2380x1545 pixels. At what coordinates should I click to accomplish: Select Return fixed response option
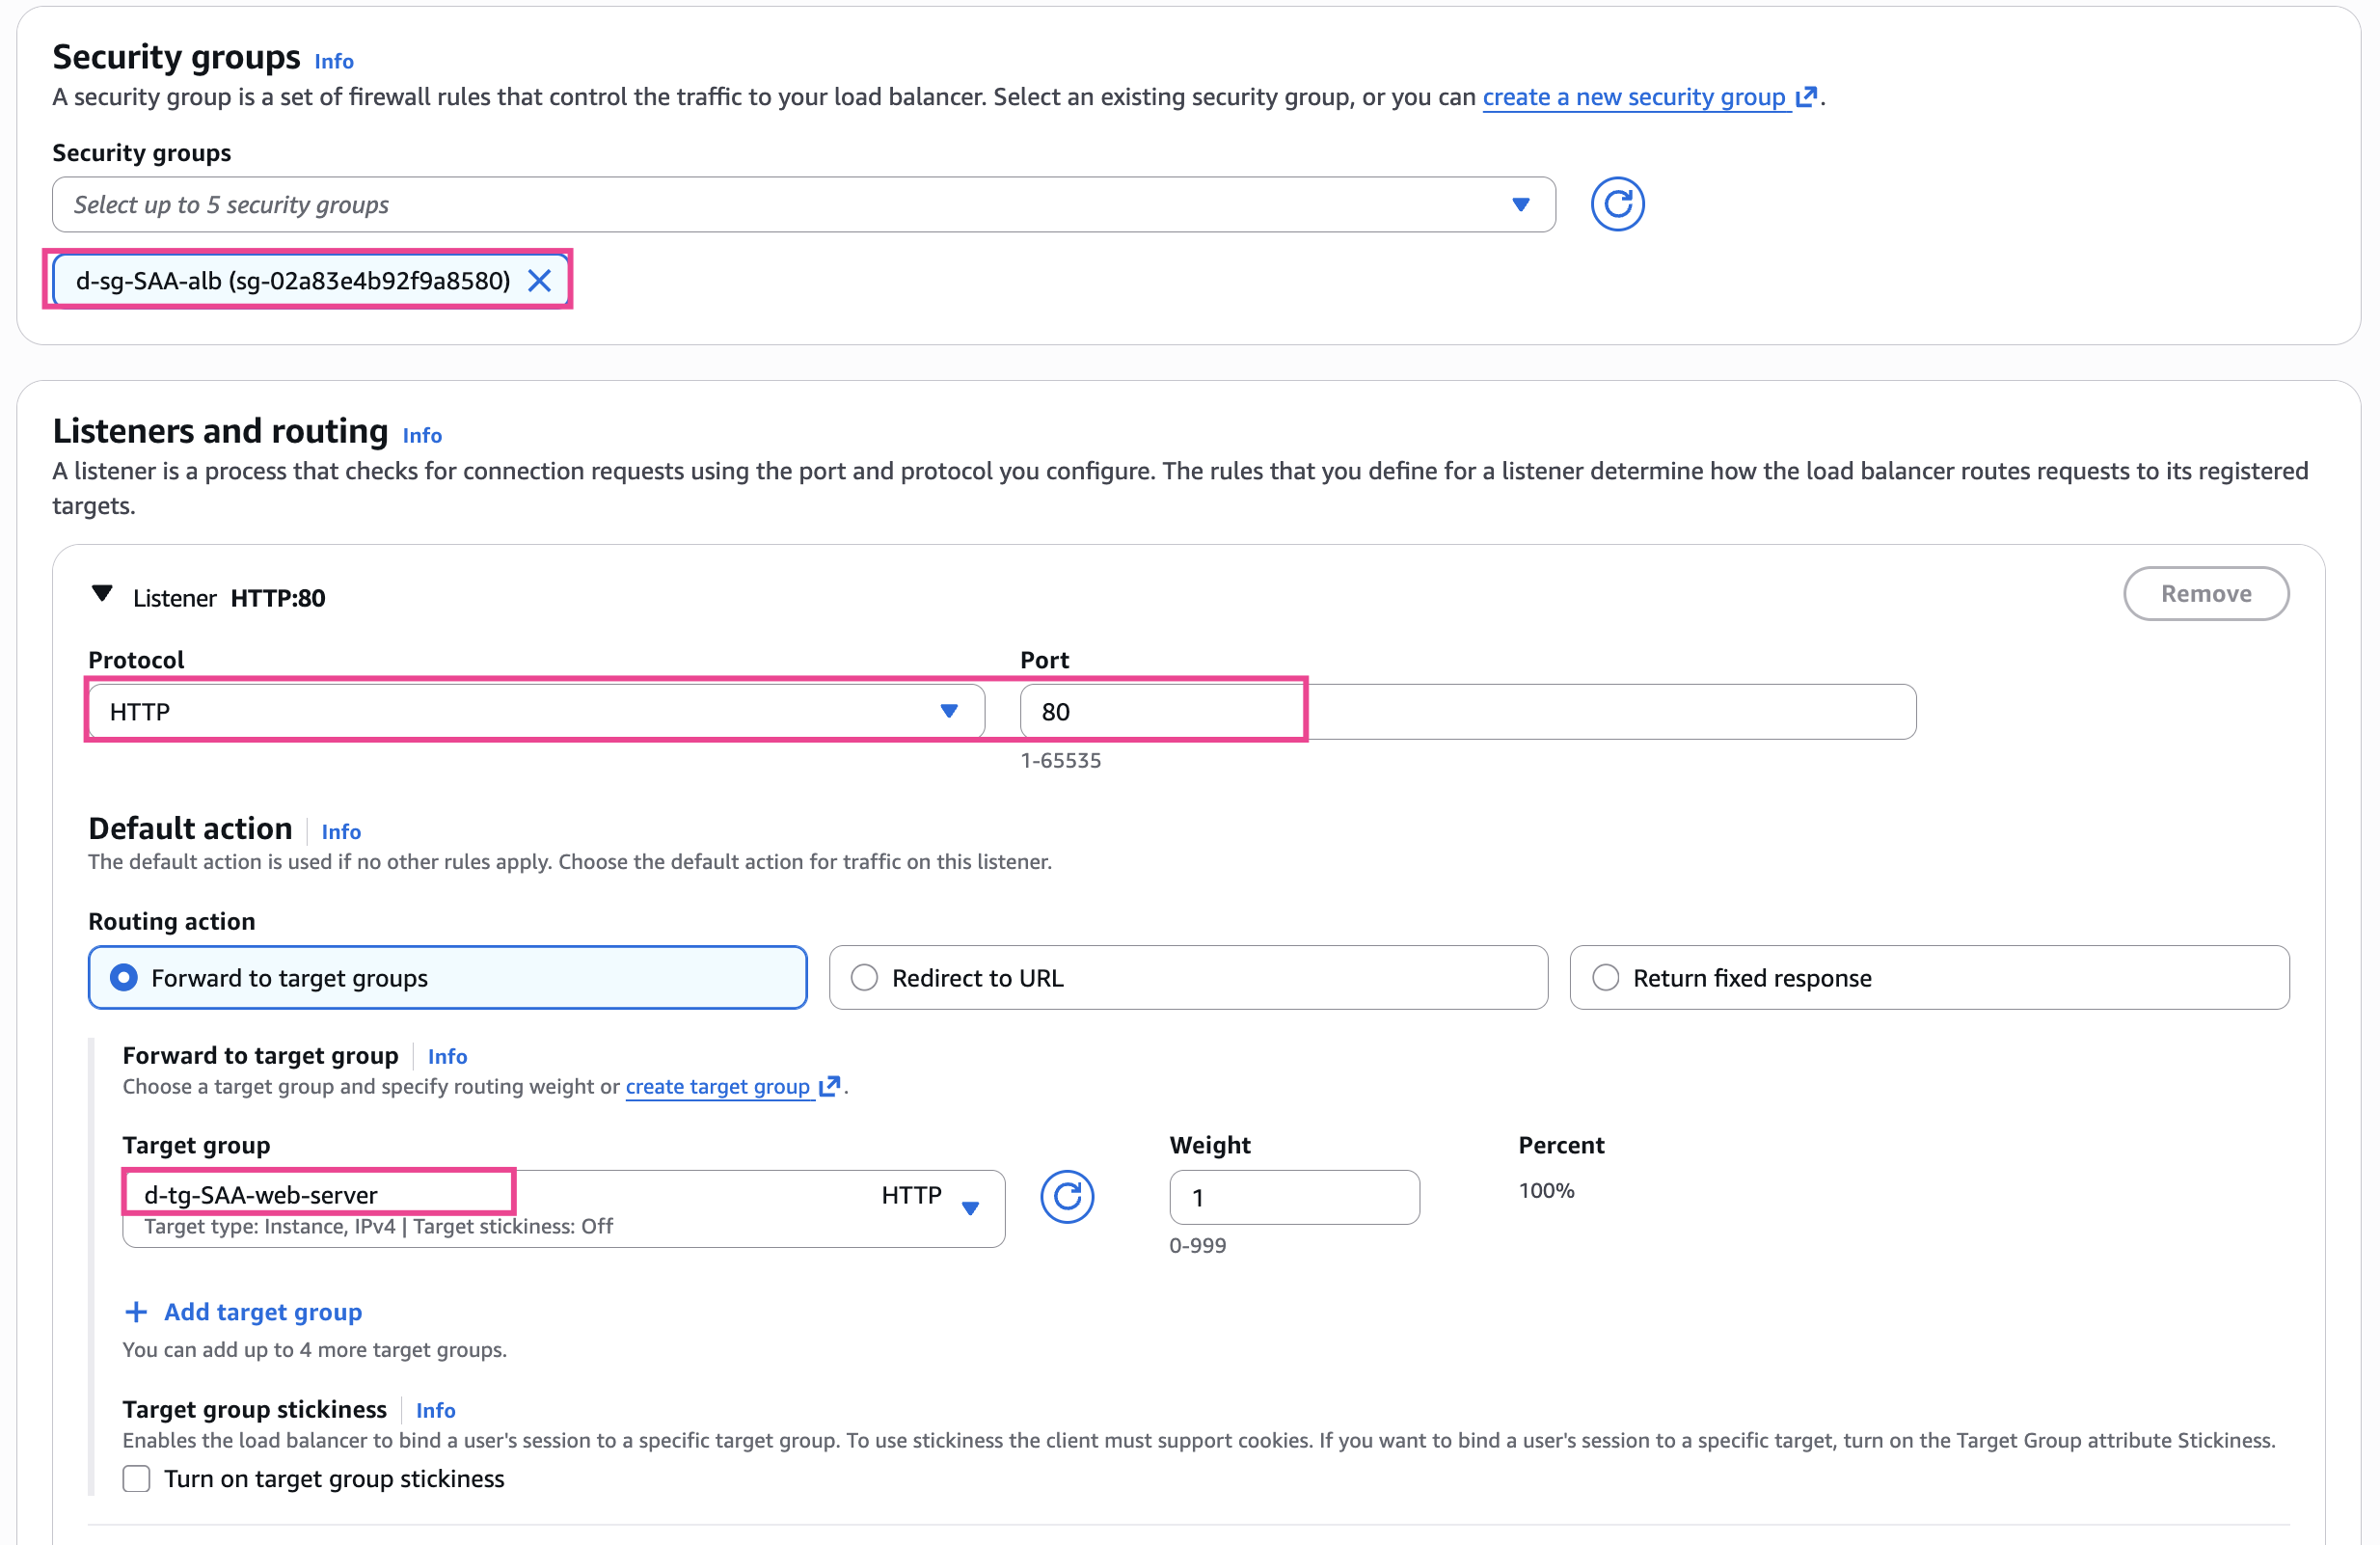1605,977
